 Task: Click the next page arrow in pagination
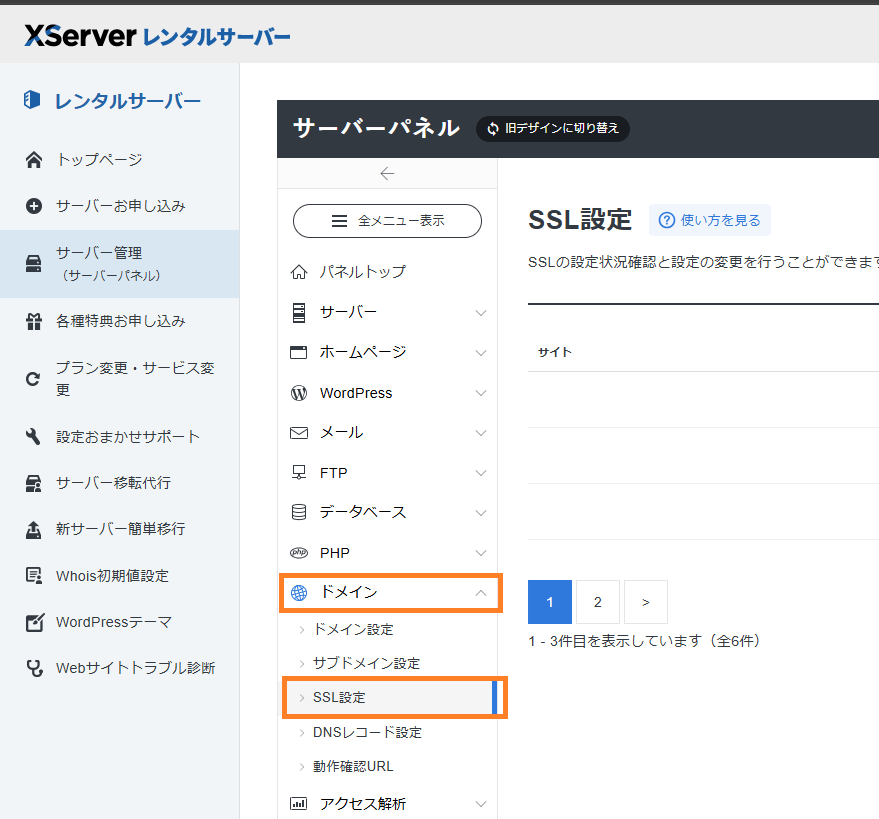[x=646, y=602]
